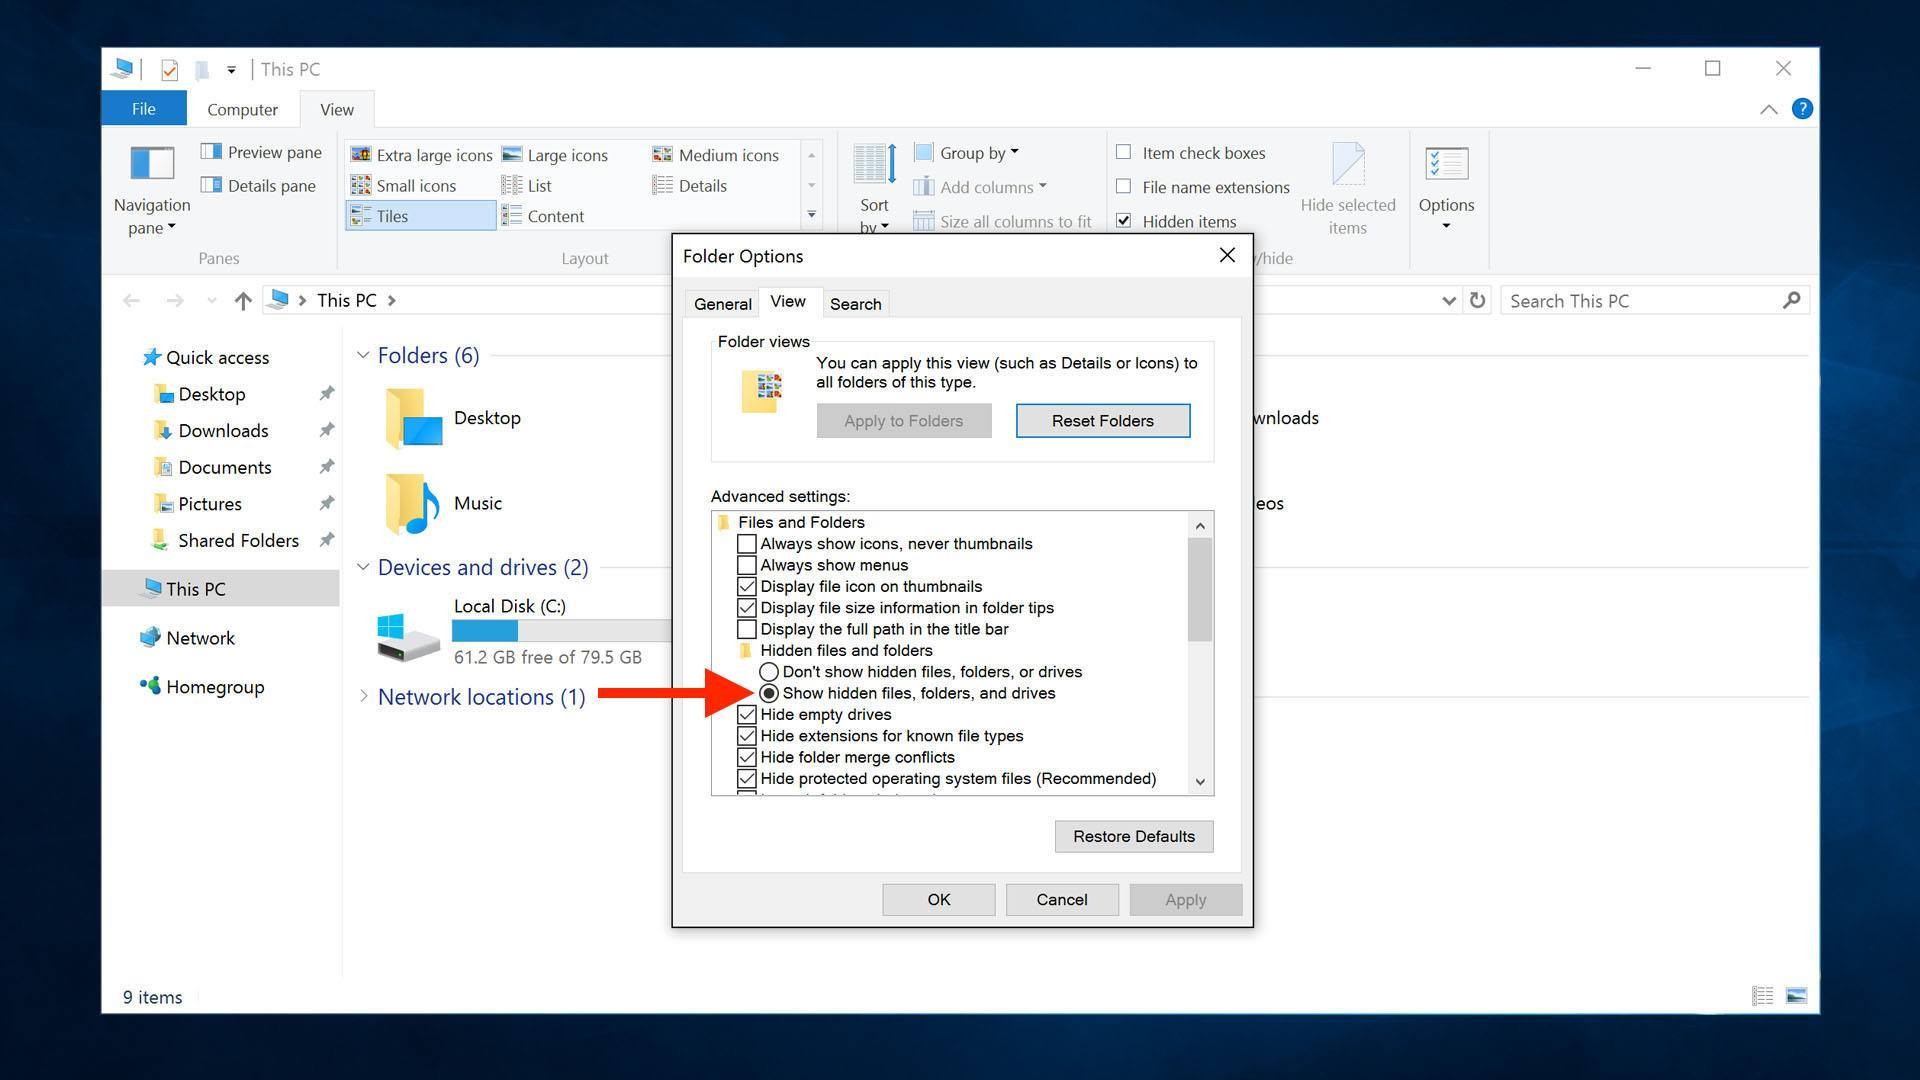Toggle Hide empty drives checkbox
1920x1080 pixels.
747,715
